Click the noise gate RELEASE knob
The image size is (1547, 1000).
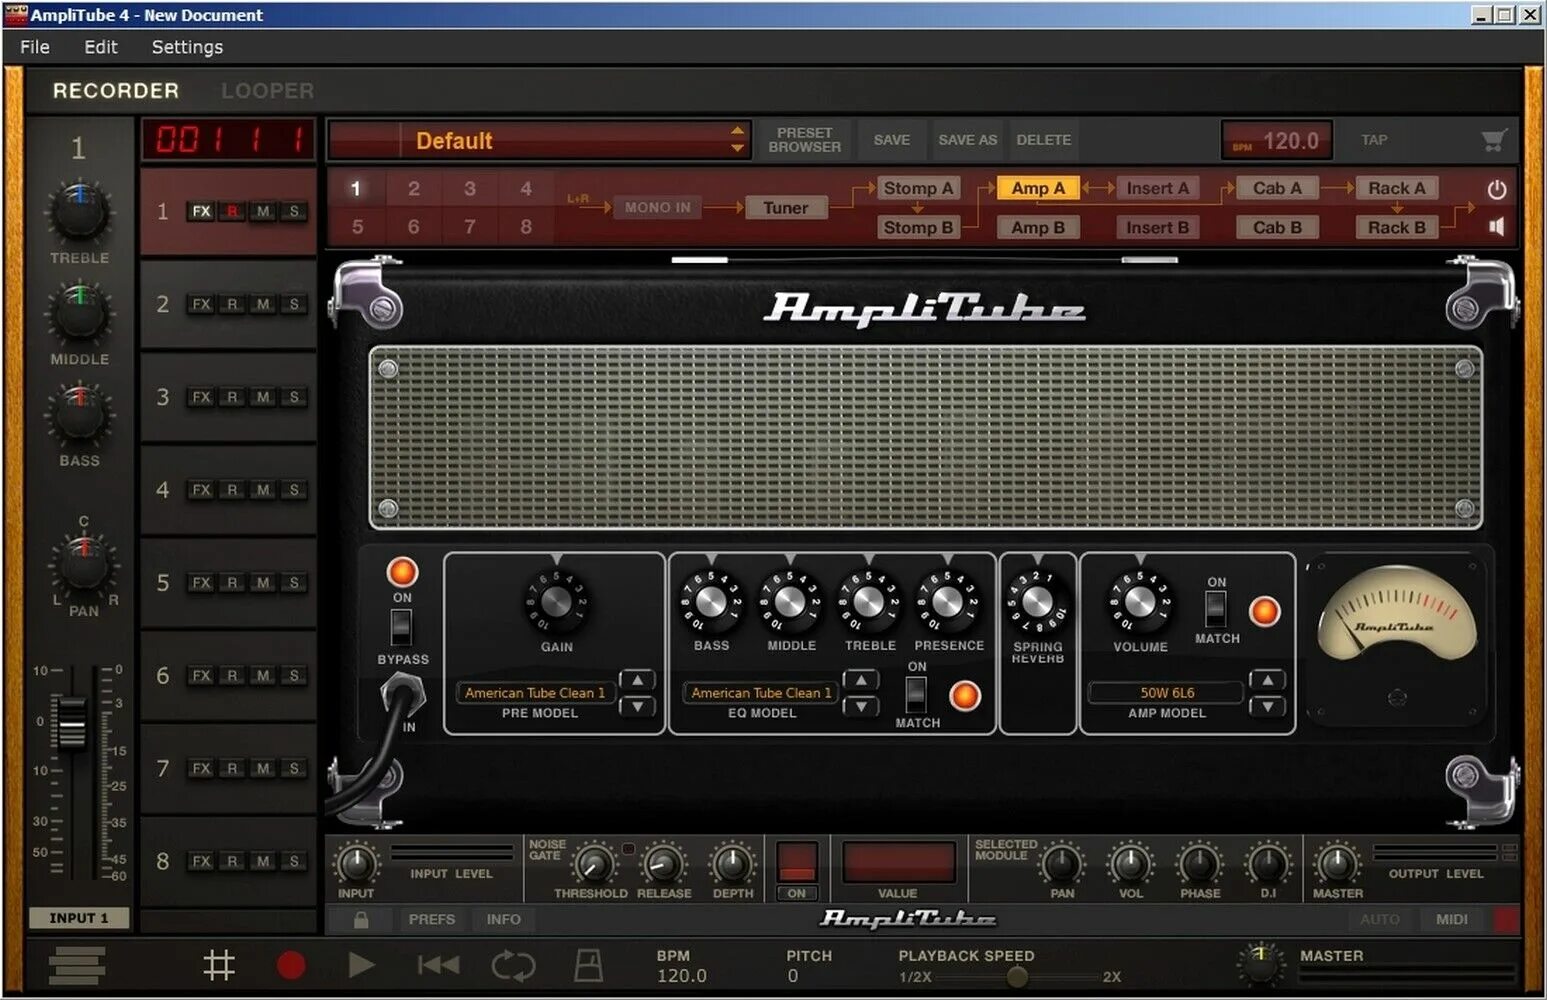click(663, 863)
